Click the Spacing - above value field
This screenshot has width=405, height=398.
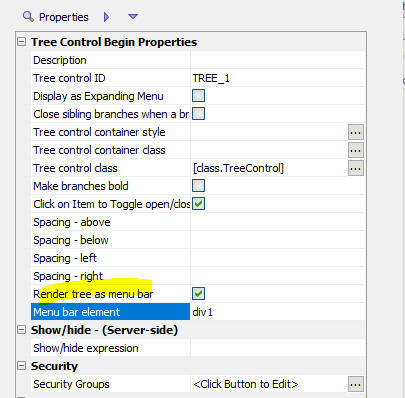pos(278,222)
